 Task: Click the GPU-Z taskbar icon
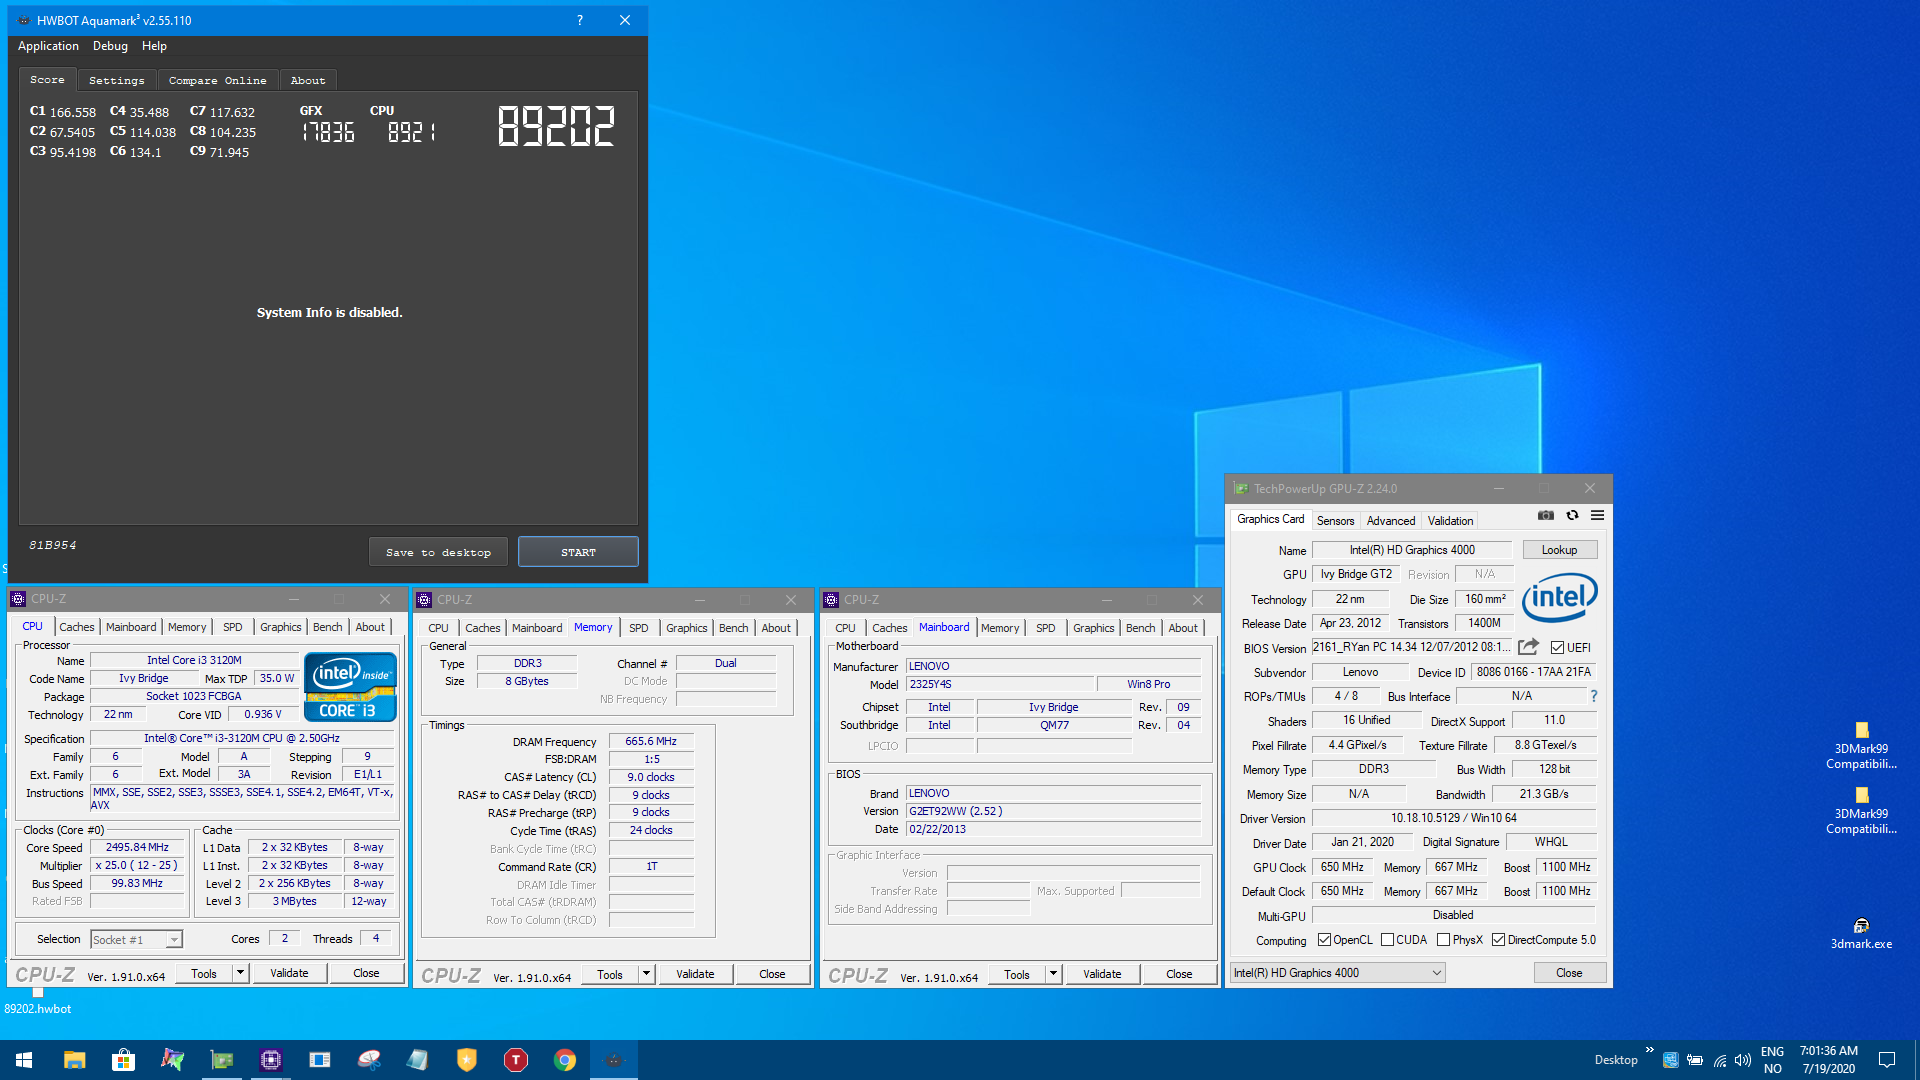click(221, 1060)
